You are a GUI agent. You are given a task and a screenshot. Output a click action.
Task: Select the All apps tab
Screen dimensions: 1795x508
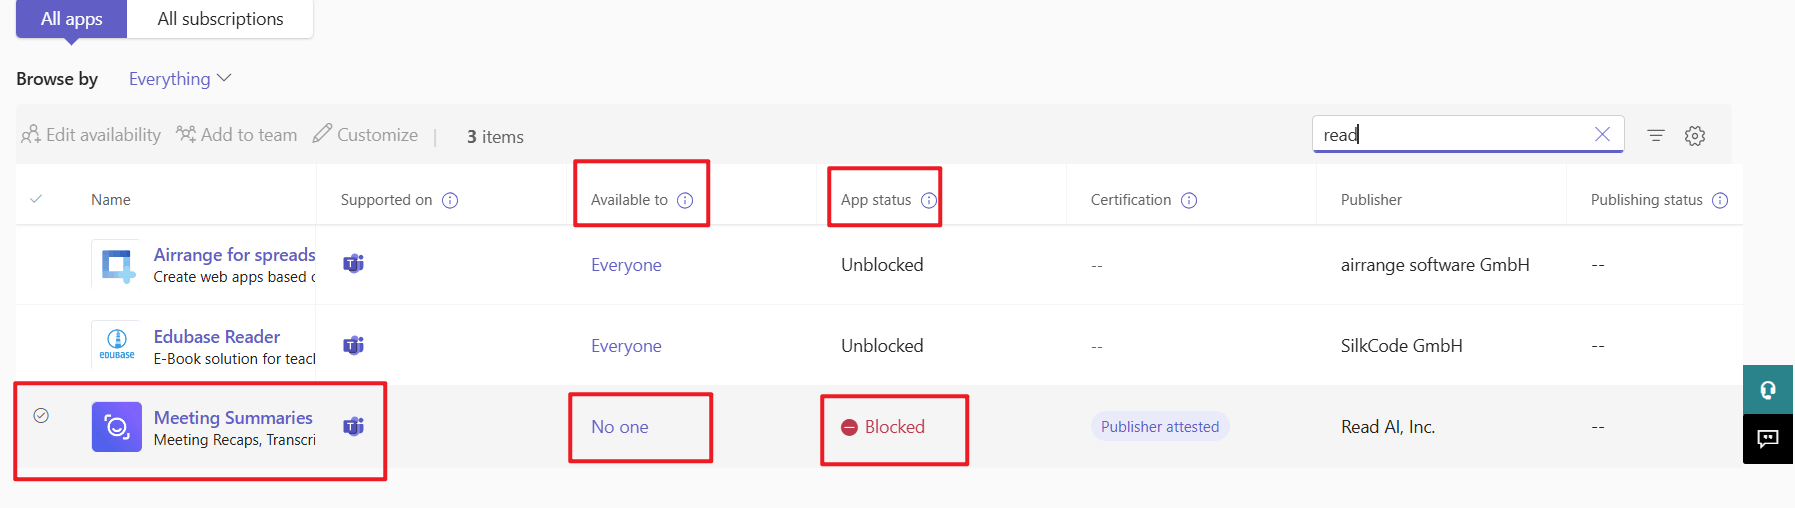click(71, 19)
